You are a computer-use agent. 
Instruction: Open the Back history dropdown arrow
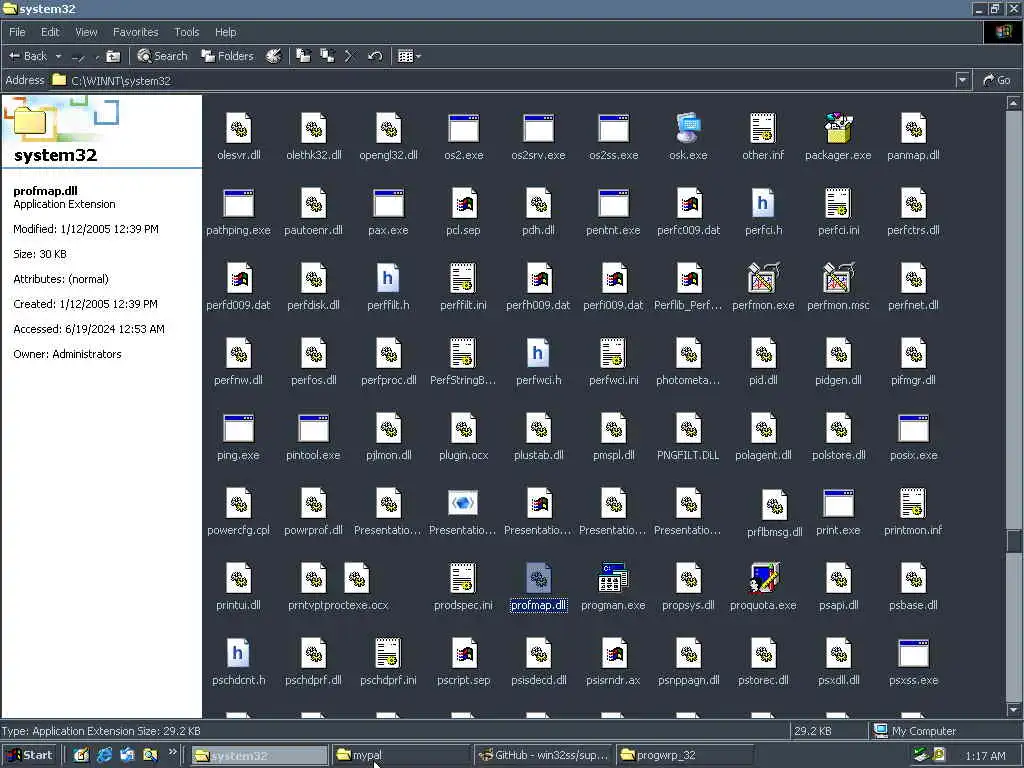point(58,56)
